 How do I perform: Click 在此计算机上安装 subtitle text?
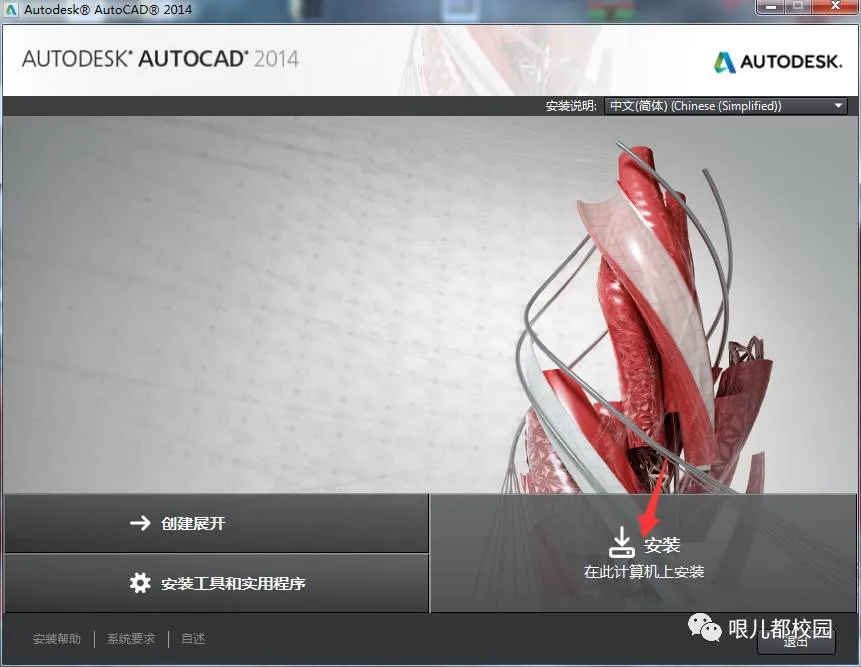coord(644,572)
